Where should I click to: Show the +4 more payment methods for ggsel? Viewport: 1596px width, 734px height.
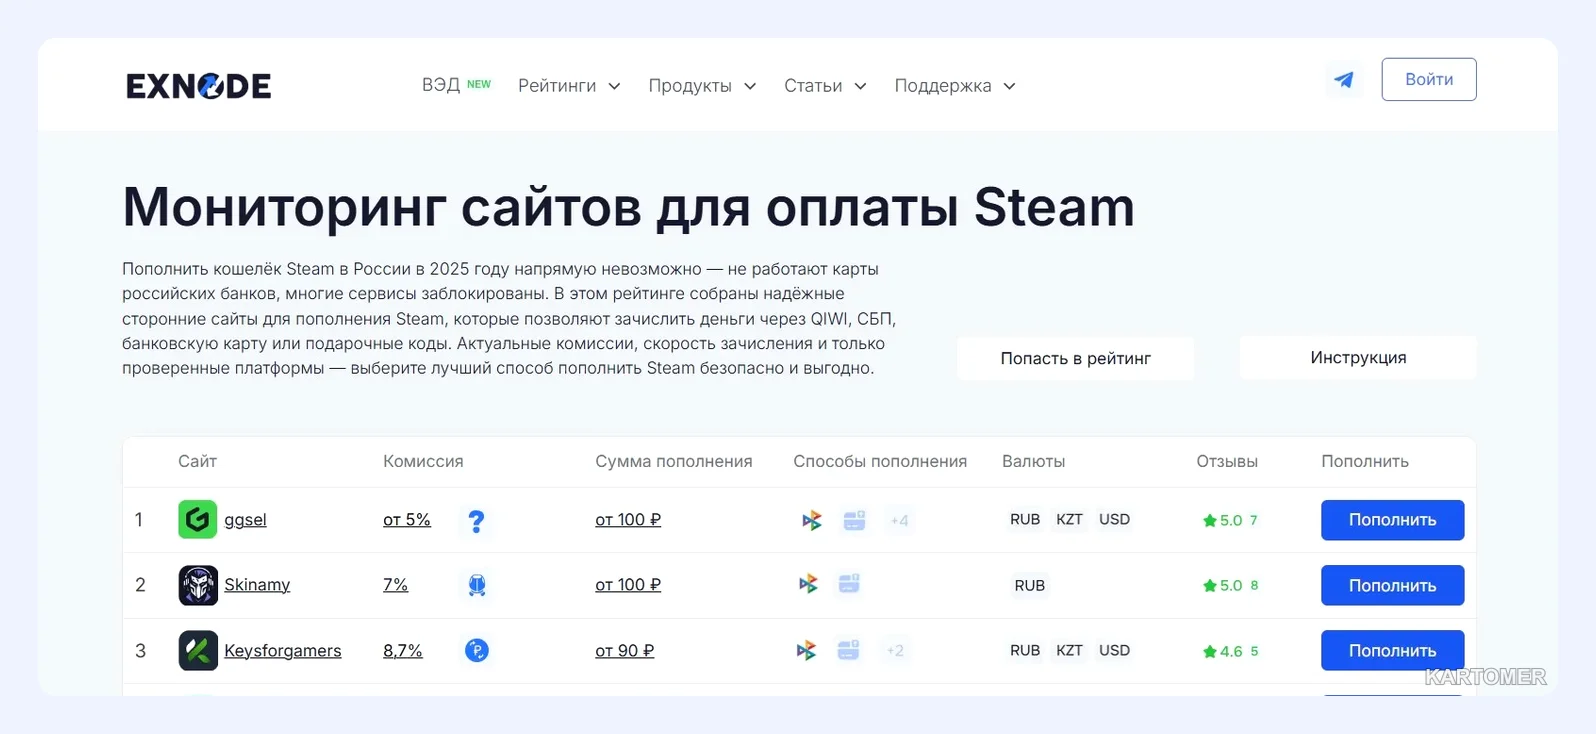pos(900,520)
